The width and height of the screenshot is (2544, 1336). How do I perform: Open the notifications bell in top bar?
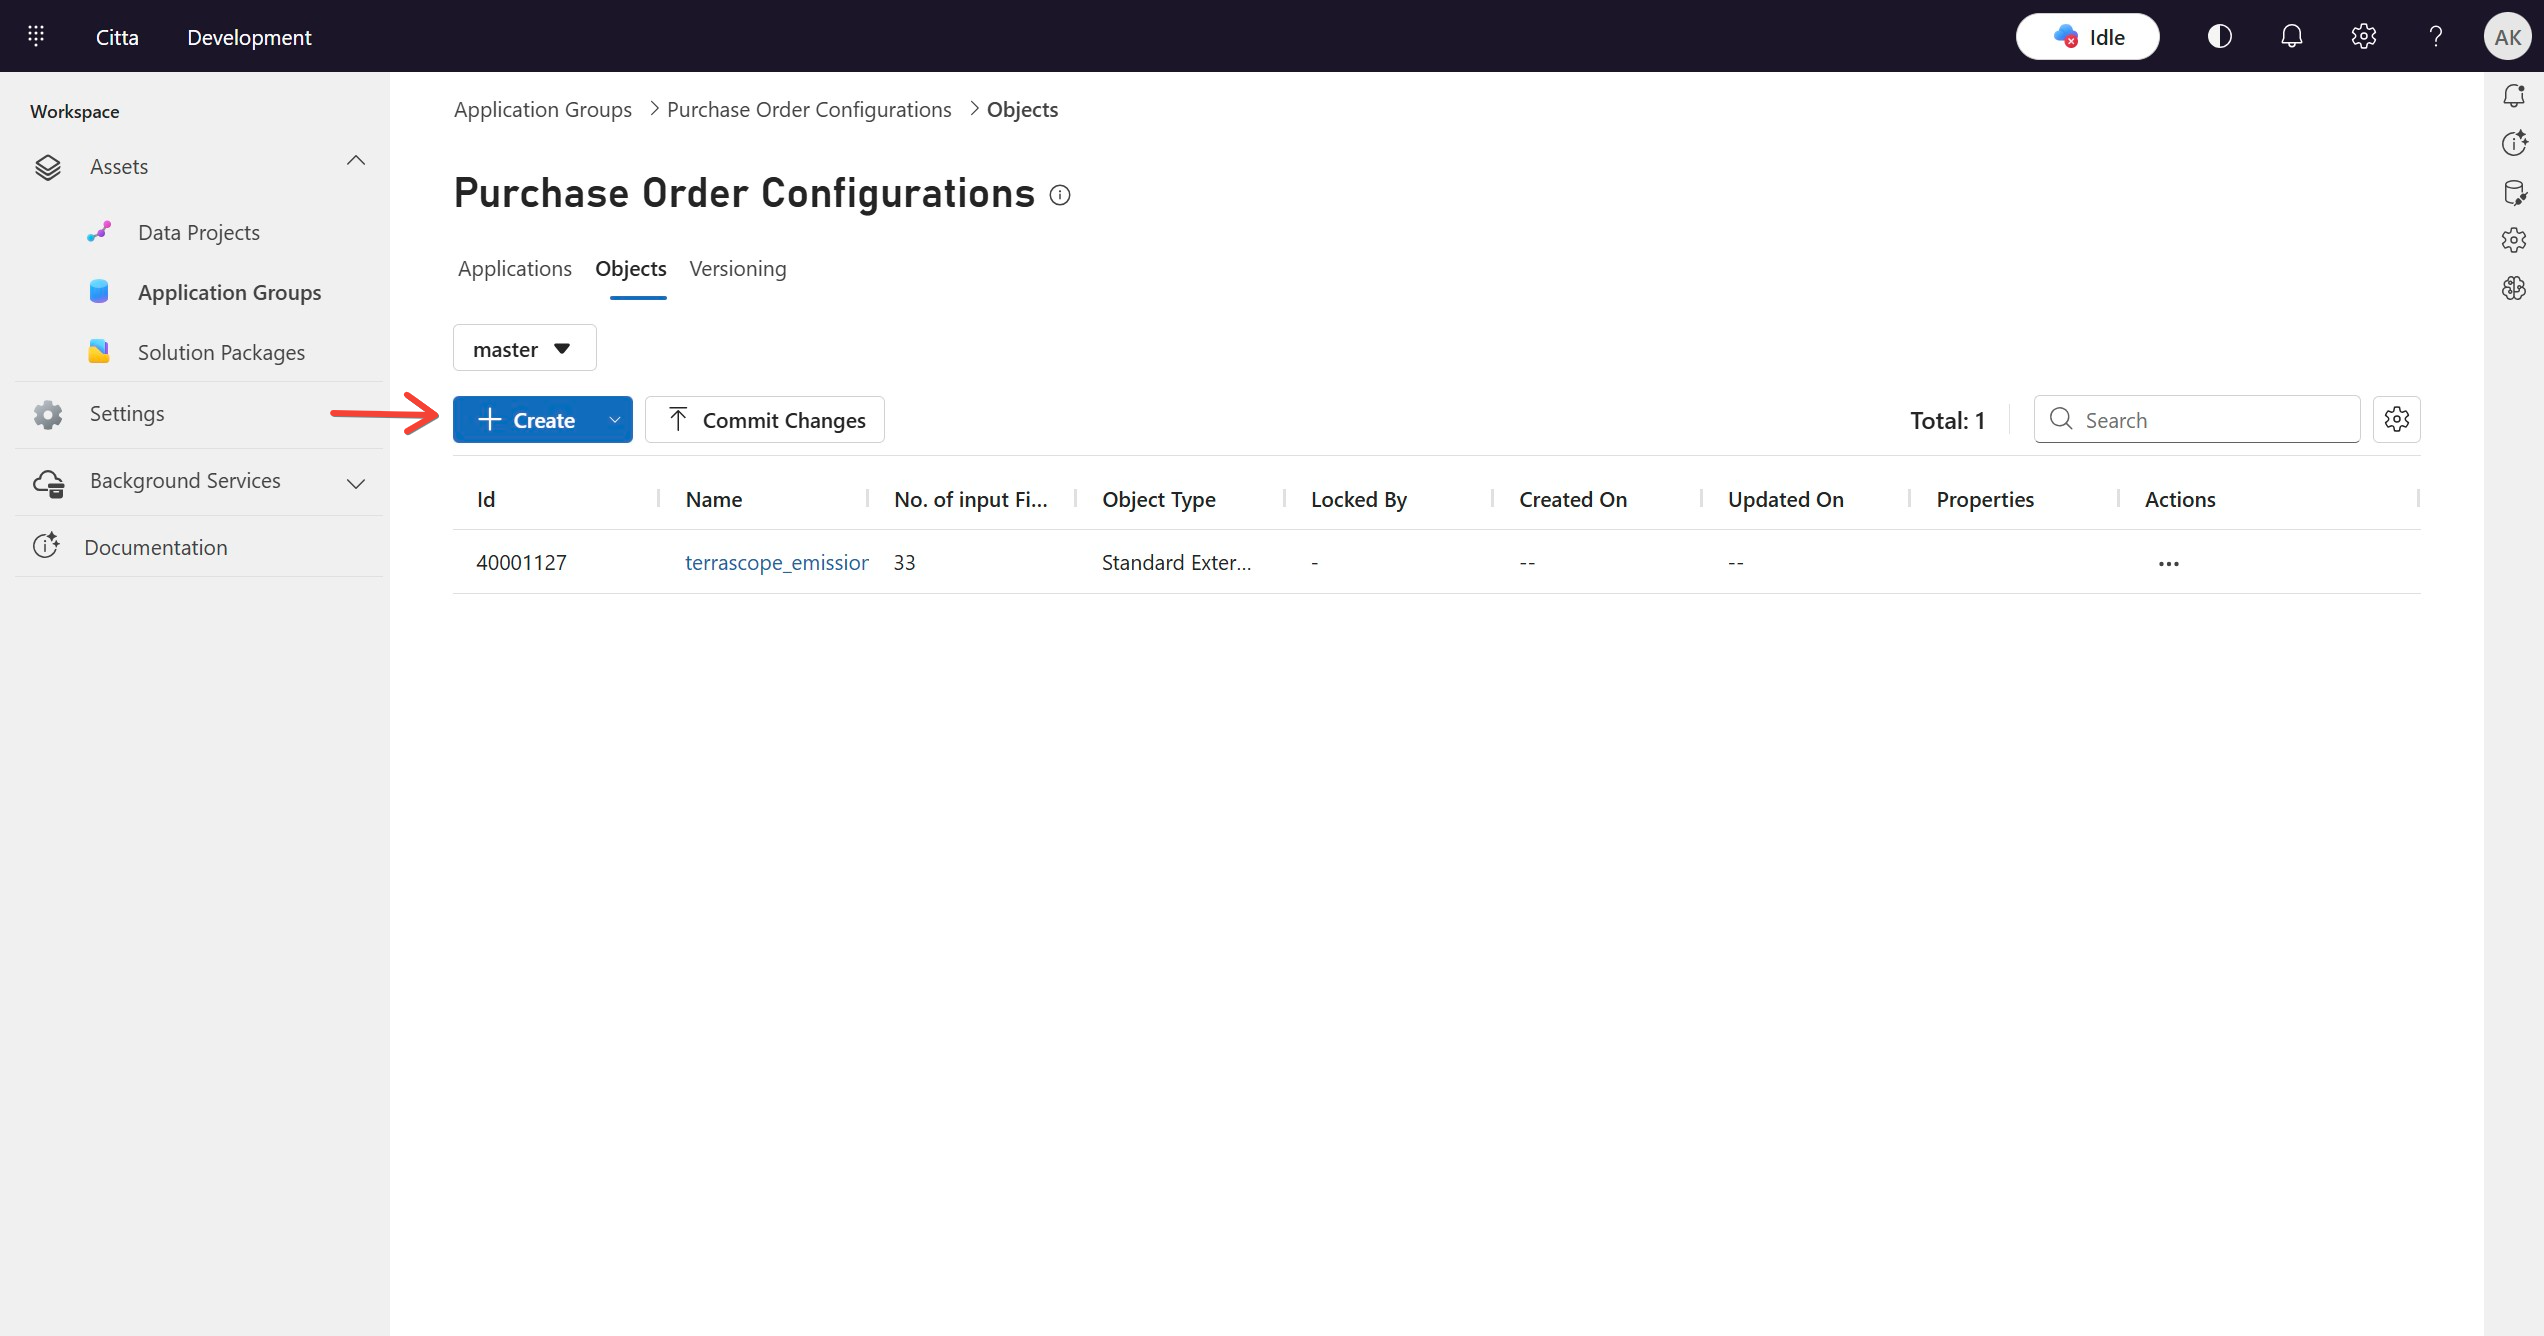pos(2291,36)
